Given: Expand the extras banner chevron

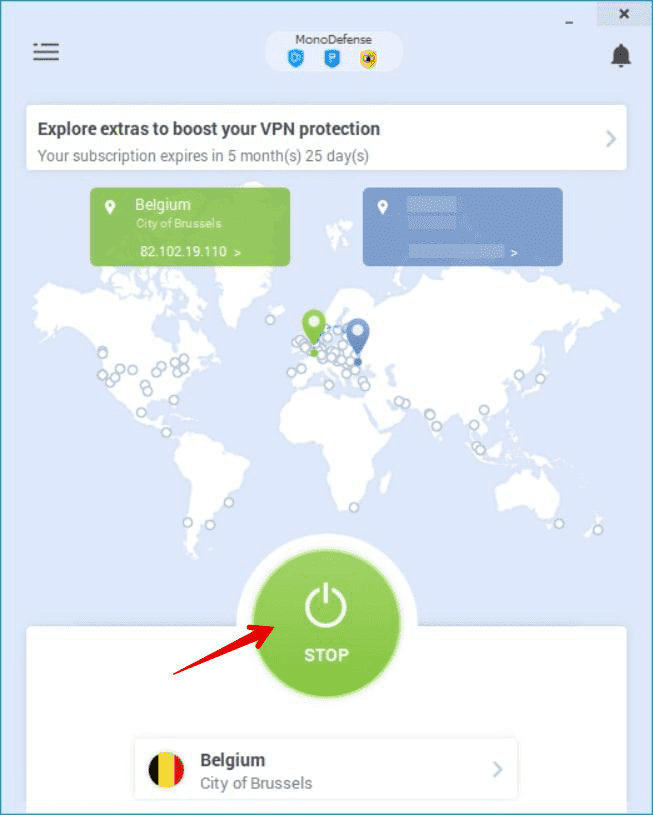Looking at the screenshot, I should (611, 139).
